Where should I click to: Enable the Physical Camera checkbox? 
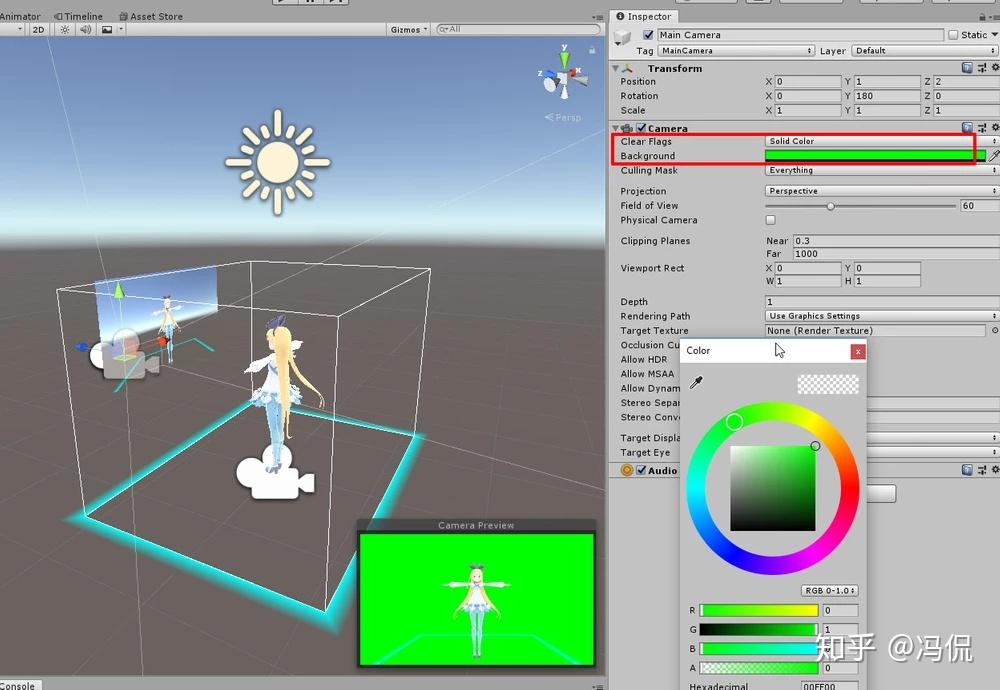770,220
